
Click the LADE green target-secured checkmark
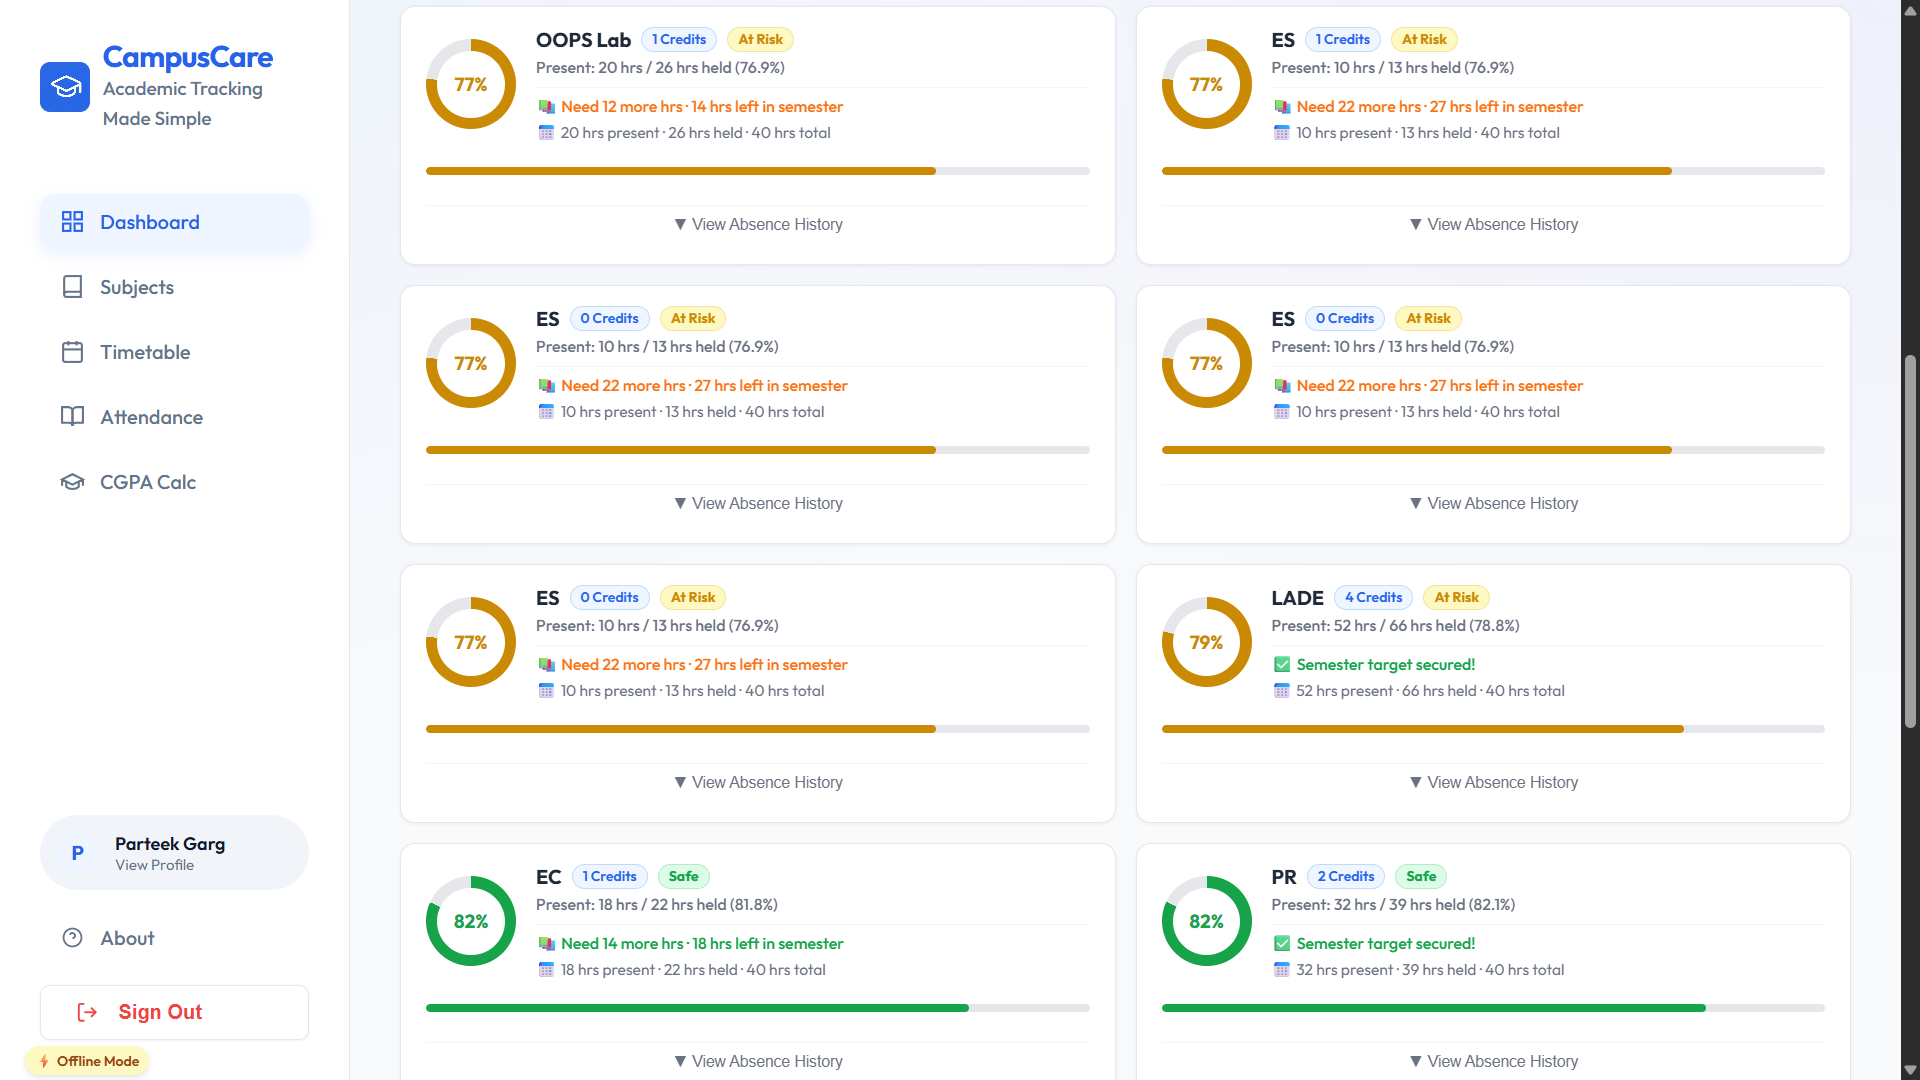(x=1282, y=664)
